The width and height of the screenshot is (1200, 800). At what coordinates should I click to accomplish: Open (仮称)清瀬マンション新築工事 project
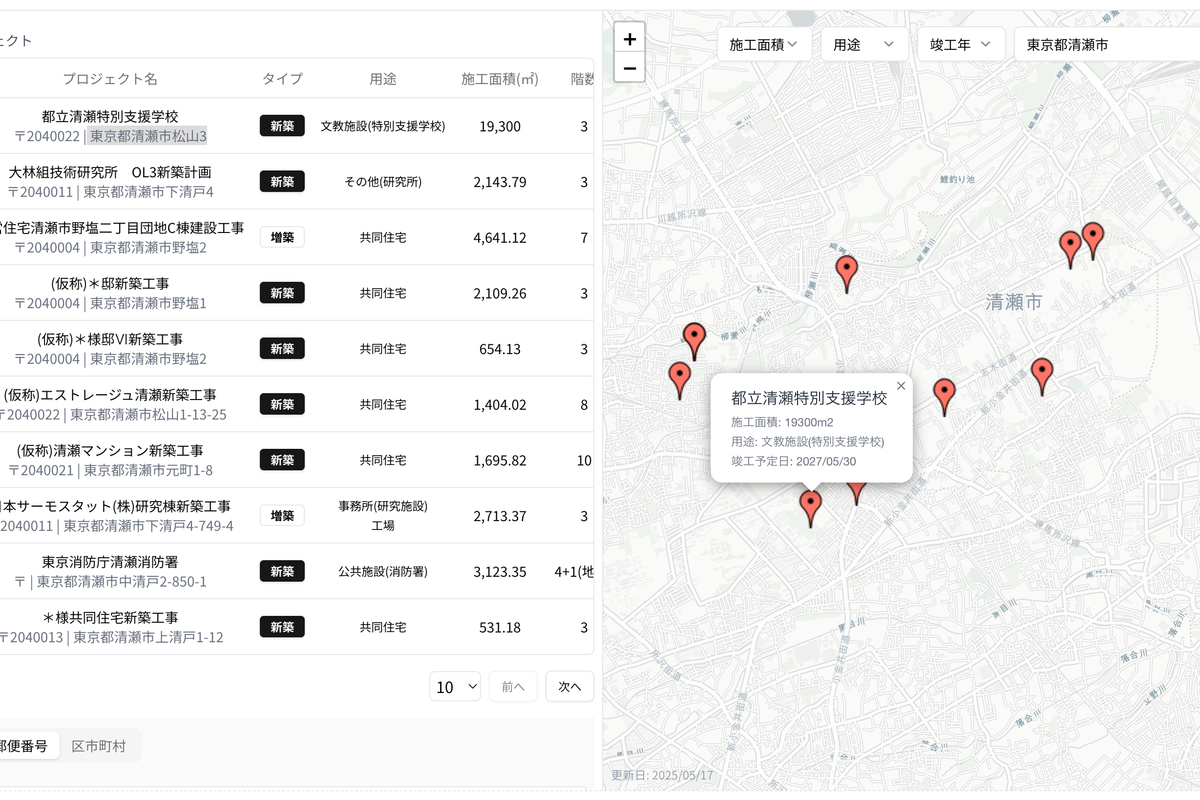tap(110, 451)
